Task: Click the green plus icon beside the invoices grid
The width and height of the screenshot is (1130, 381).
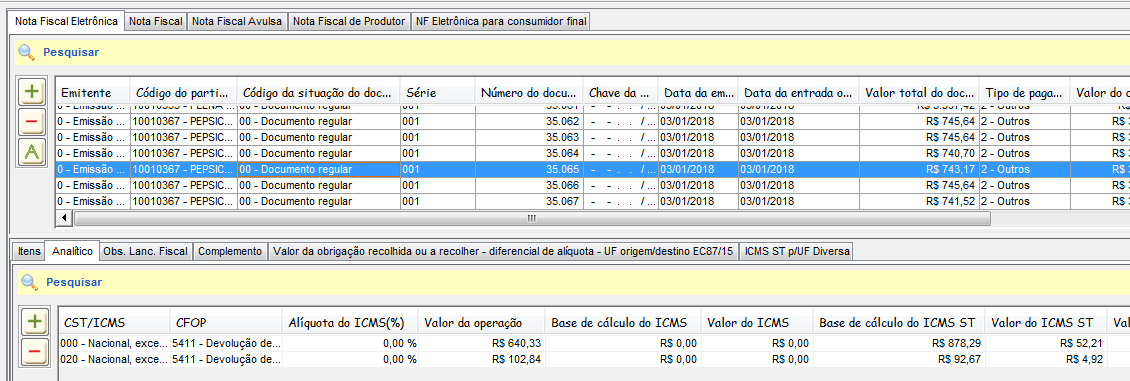Action: click(31, 91)
